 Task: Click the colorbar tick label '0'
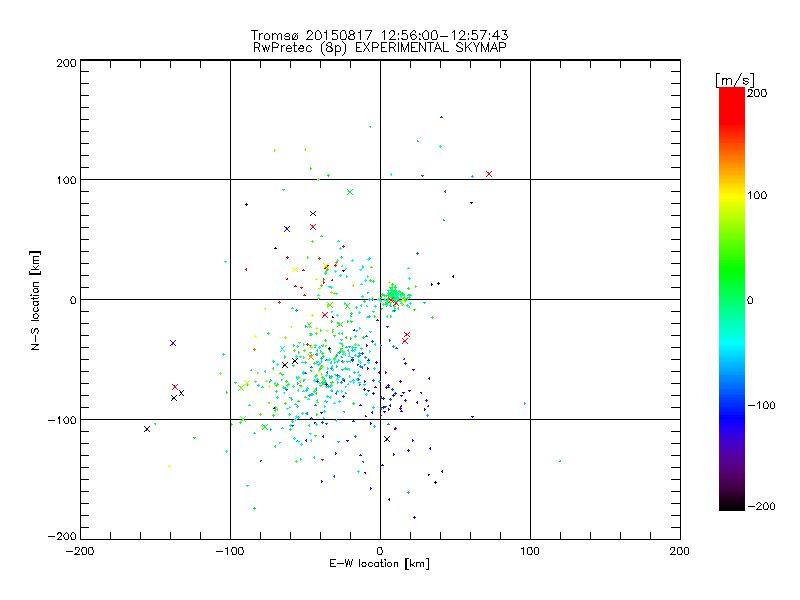coord(750,300)
